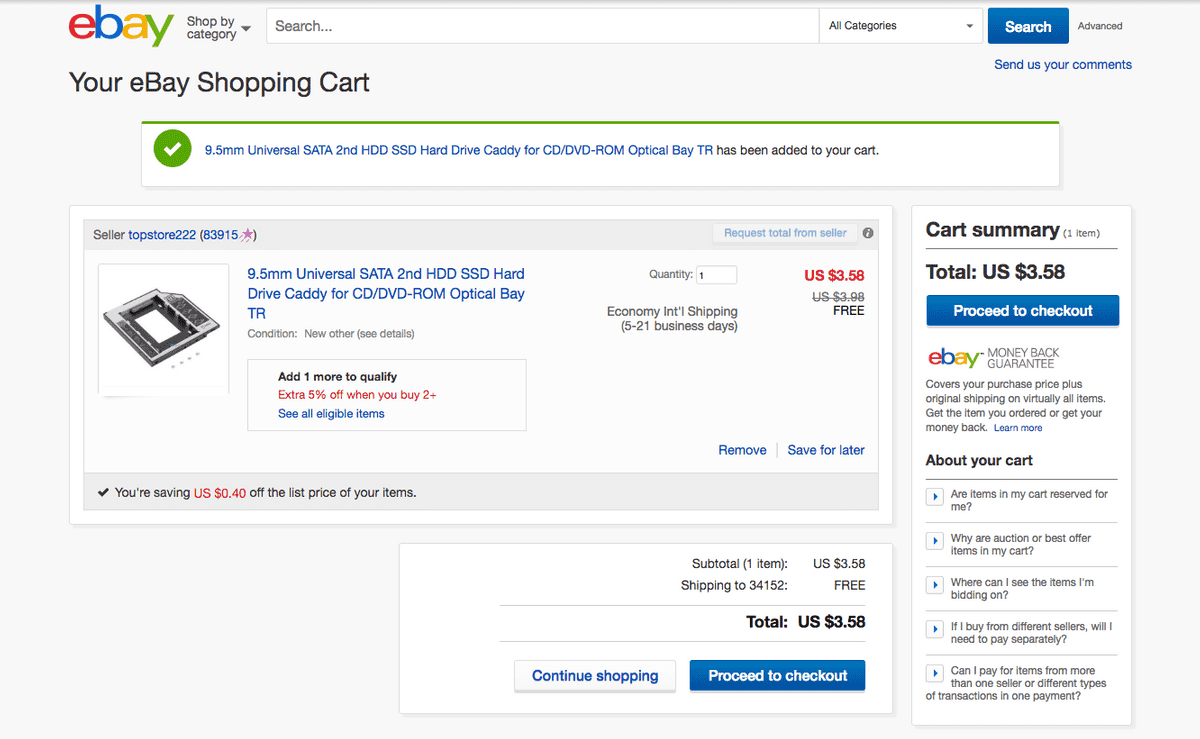
Task: Open seller feedback score 83915
Action: tap(219, 234)
